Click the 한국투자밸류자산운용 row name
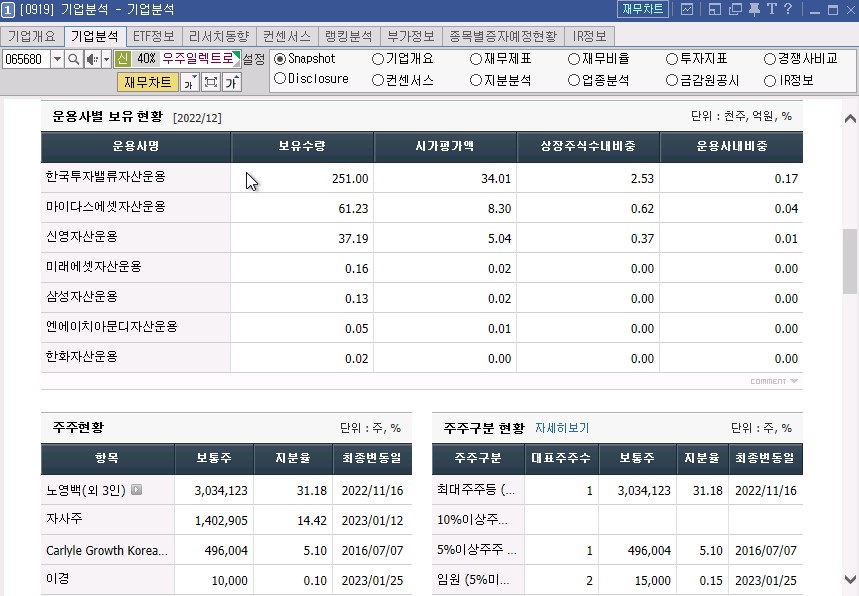 (106, 177)
